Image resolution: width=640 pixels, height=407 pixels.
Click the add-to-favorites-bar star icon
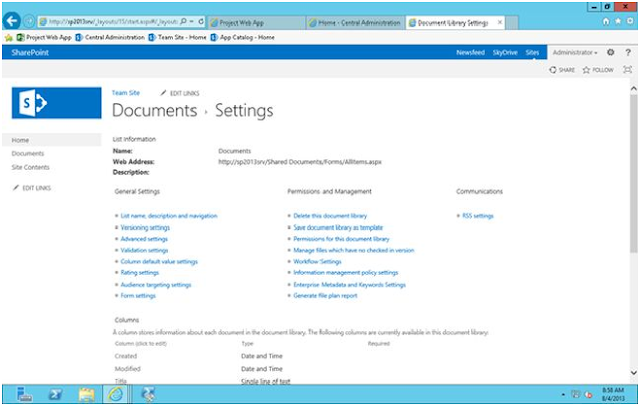[9, 38]
